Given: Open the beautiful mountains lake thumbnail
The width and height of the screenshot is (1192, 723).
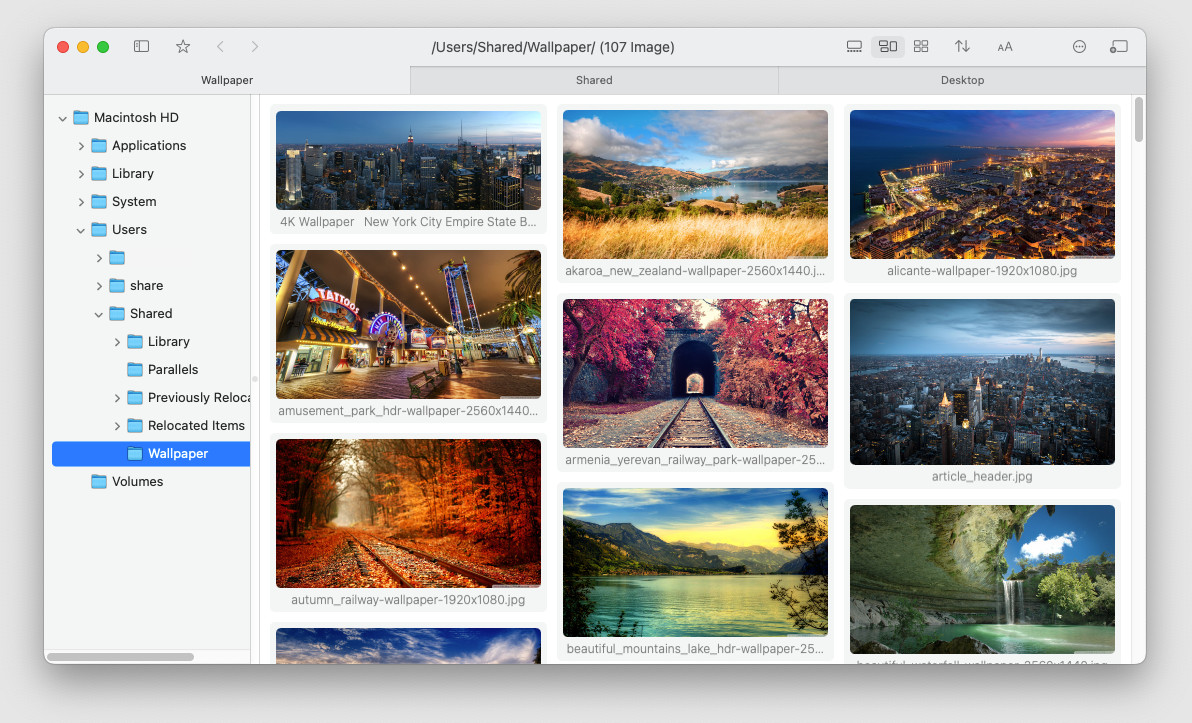Looking at the screenshot, I should [x=695, y=563].
